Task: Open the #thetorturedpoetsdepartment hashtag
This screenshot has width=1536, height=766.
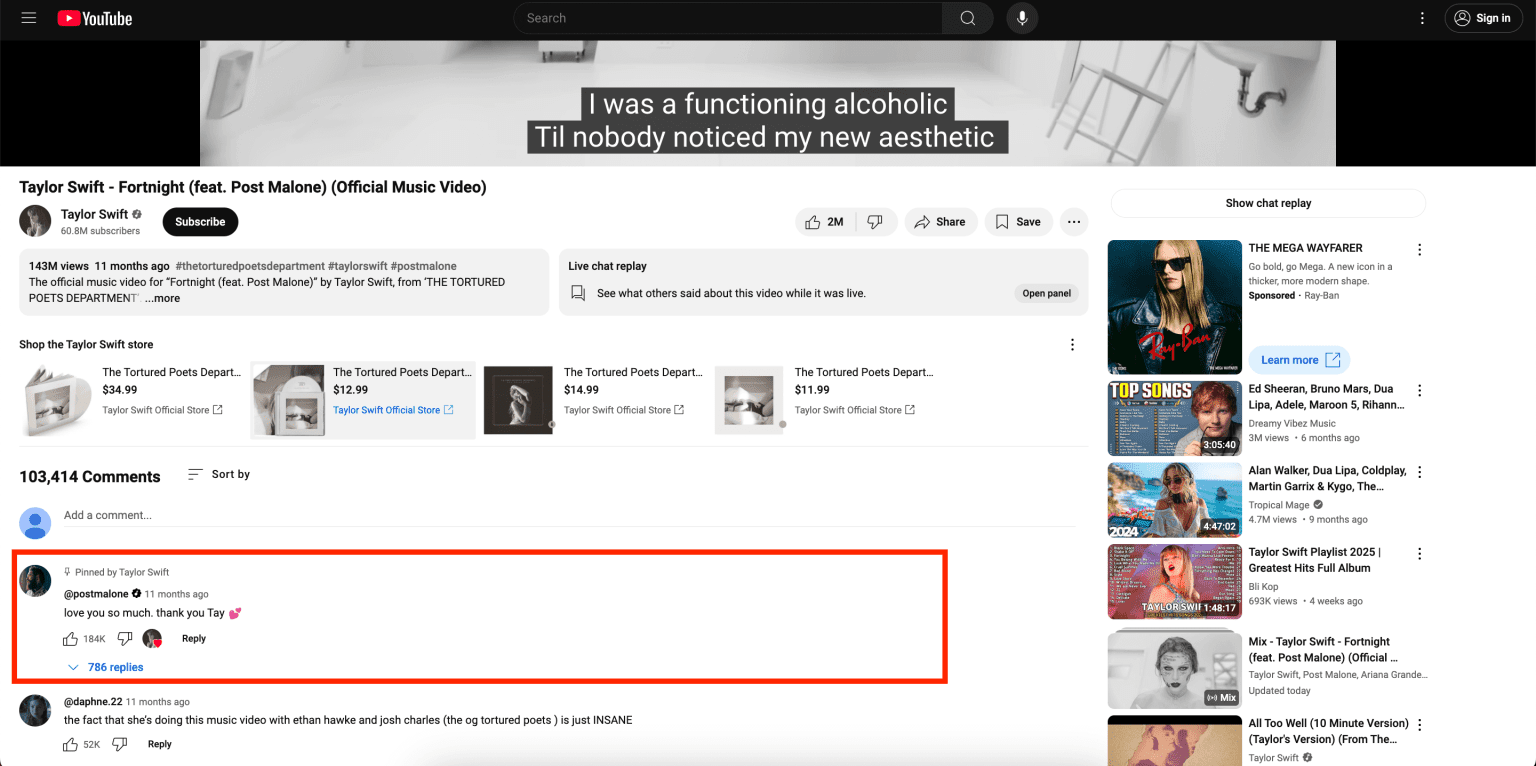Action: point(249,266)
